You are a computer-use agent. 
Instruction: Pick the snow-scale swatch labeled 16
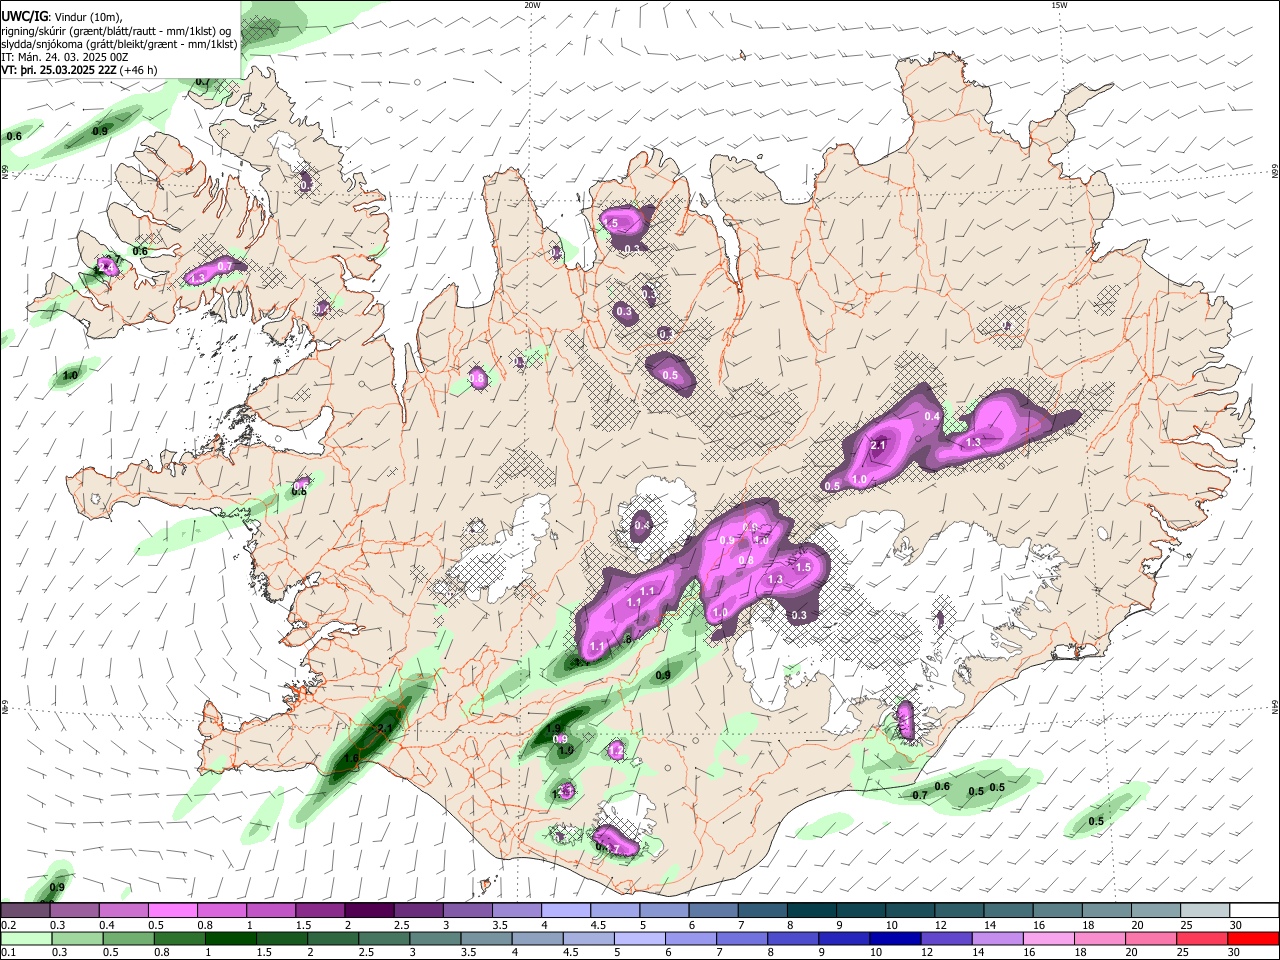(1057, 910)
